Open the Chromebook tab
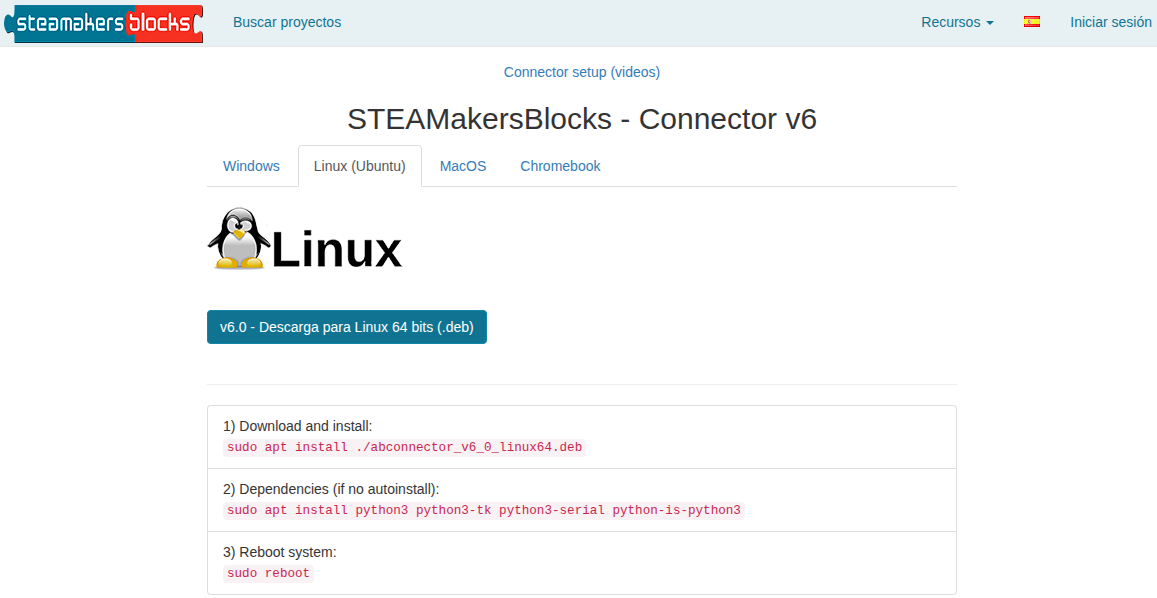This screenshot has height=598, width=1157. click(x=560, y=166)
